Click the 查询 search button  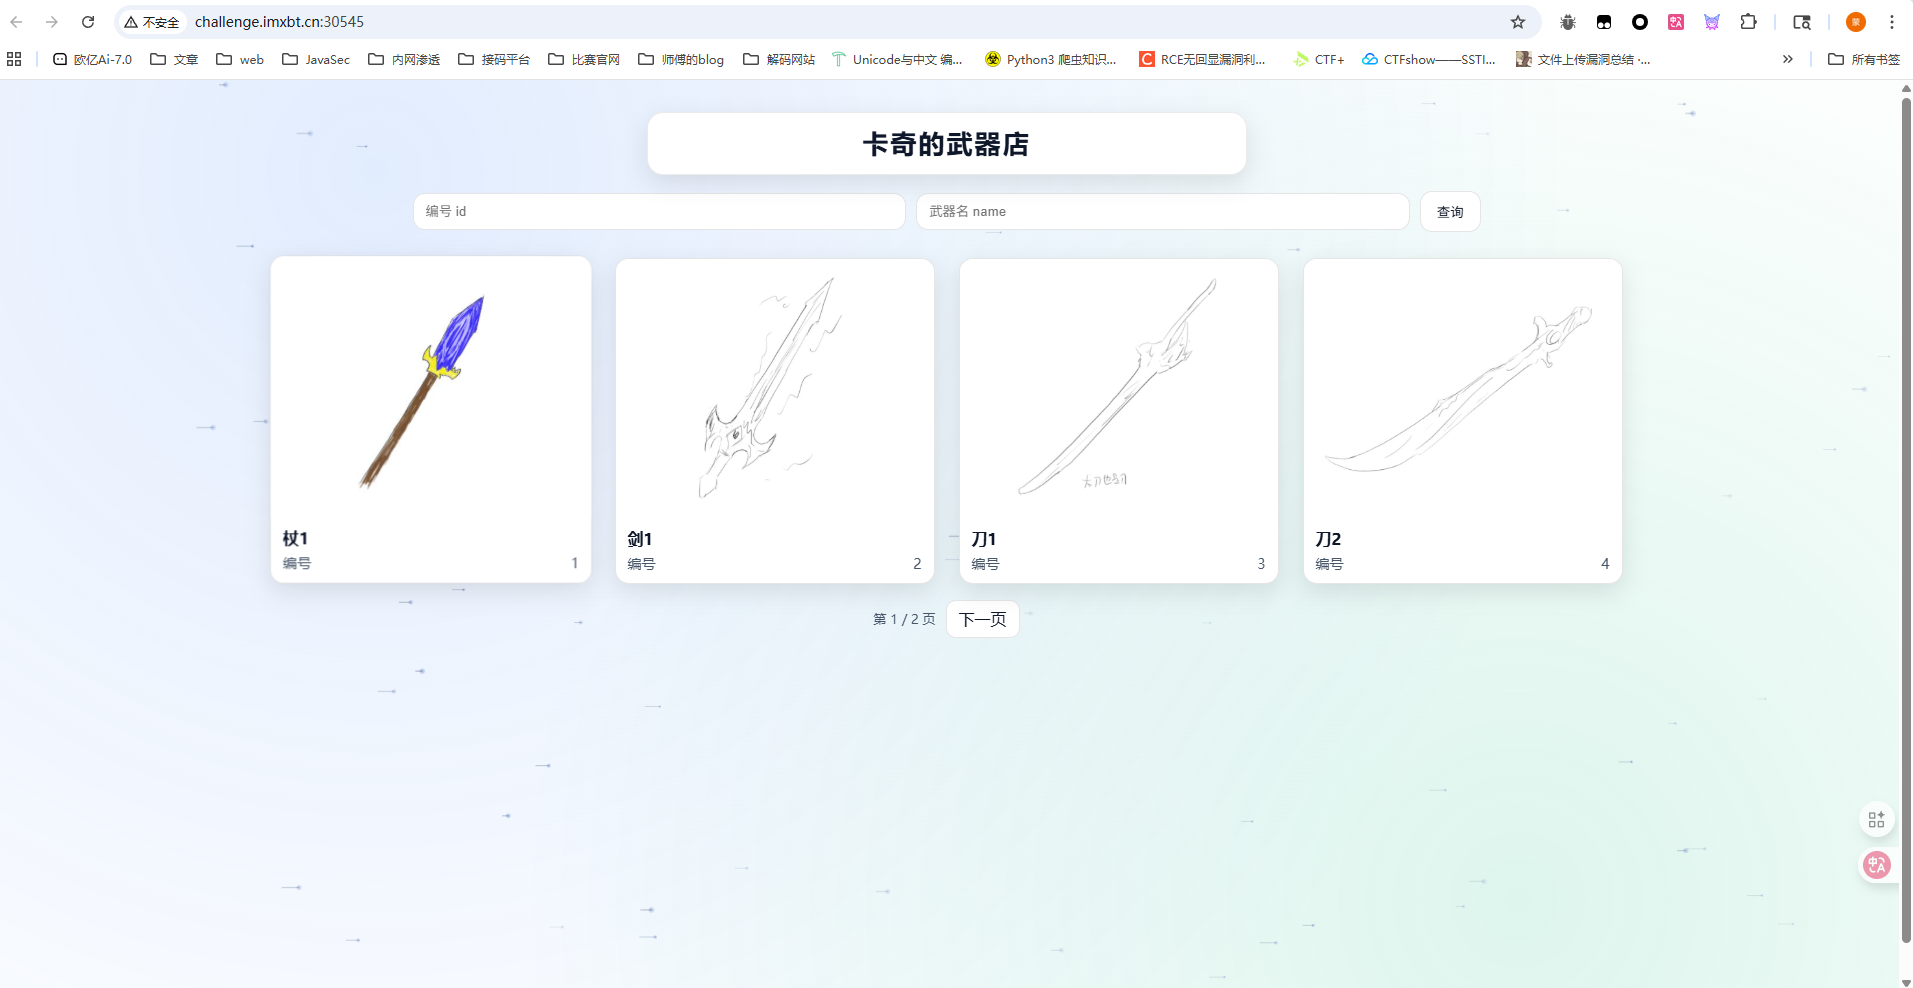pos(1449,212)
